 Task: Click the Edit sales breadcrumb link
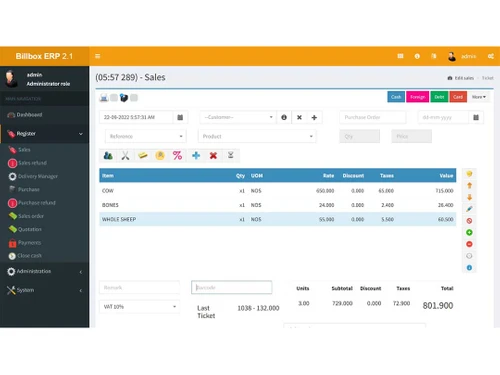point(461,78)
